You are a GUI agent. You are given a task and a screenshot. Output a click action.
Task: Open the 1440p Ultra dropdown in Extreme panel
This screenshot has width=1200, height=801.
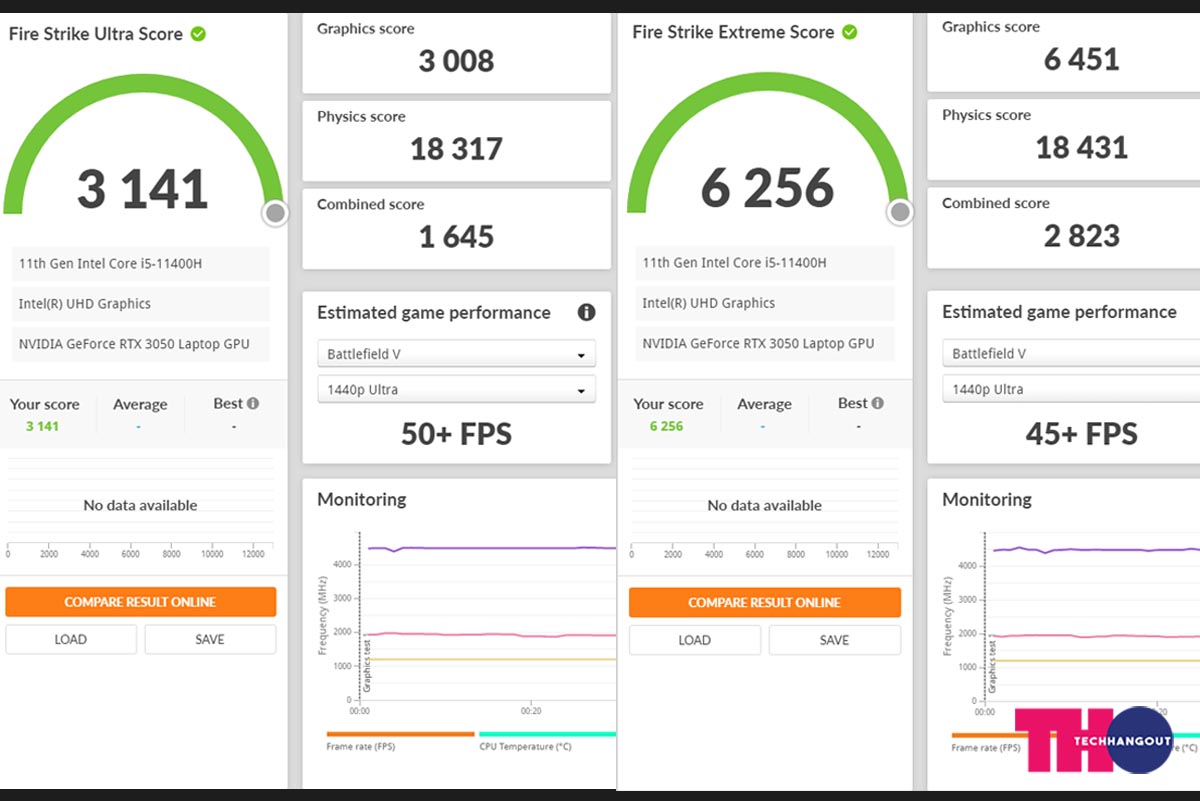click(x=1071, y=389)
